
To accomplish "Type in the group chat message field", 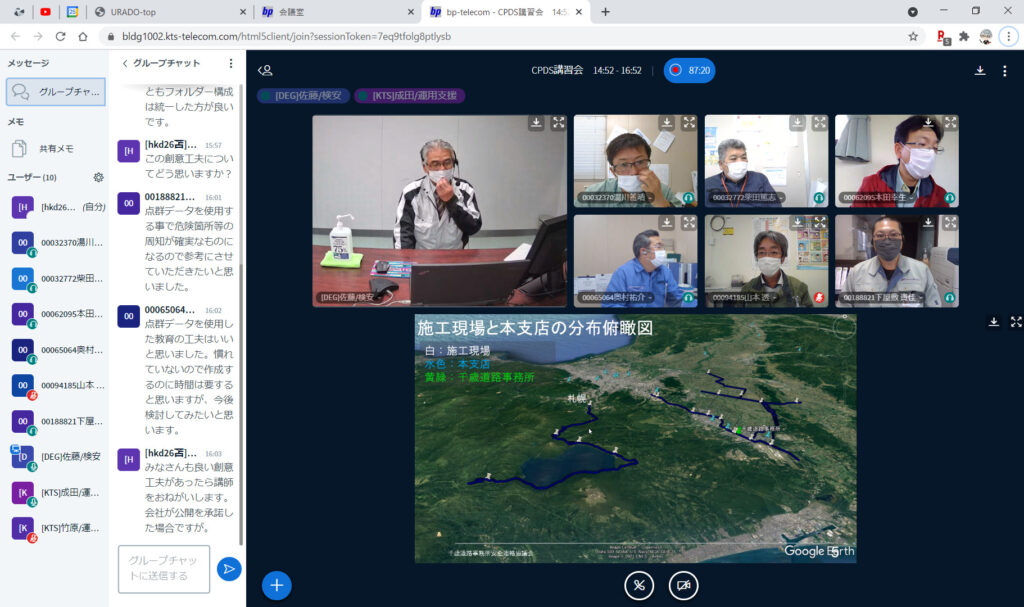I will pos(163,569).
